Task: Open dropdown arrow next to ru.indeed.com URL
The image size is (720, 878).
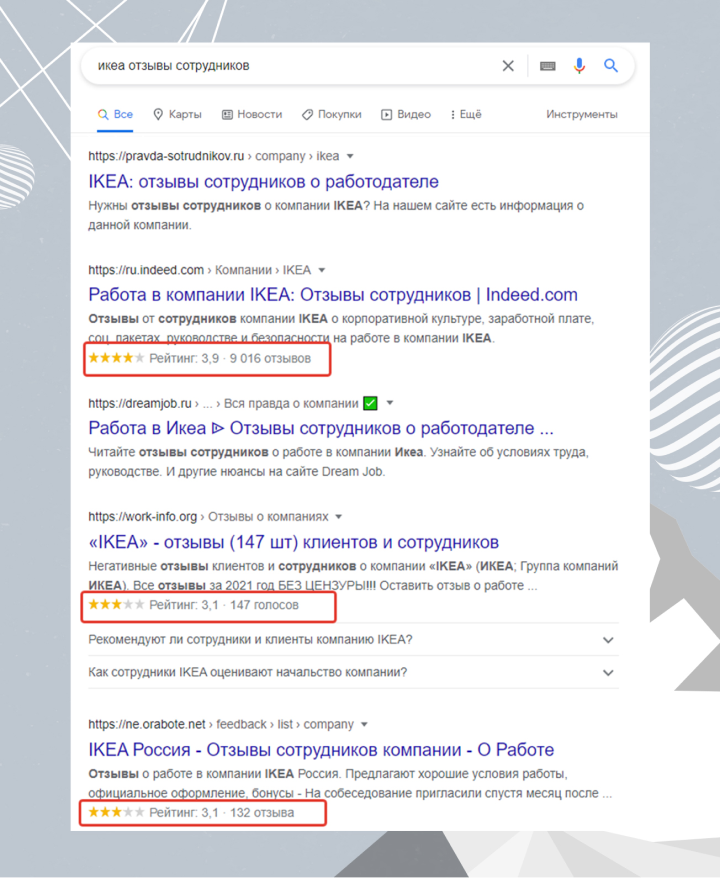Action: [322, 270]
